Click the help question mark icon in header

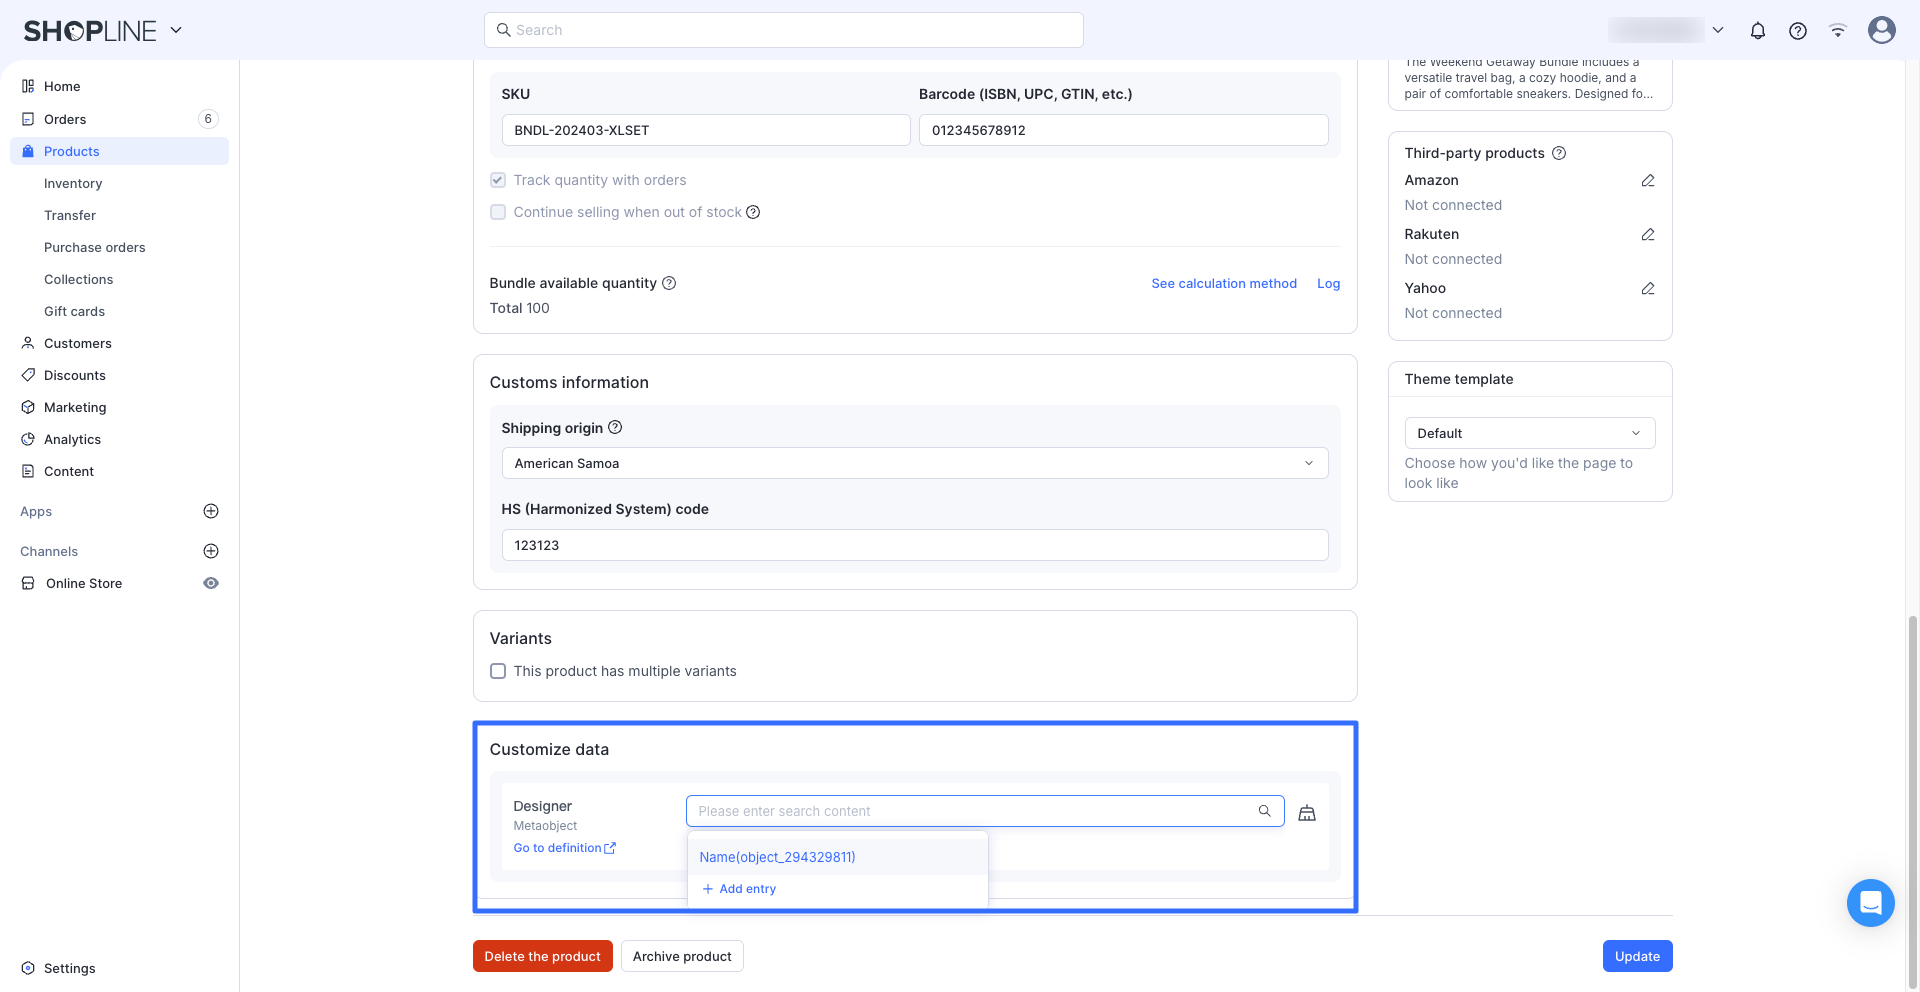[x=1797, y=31]
